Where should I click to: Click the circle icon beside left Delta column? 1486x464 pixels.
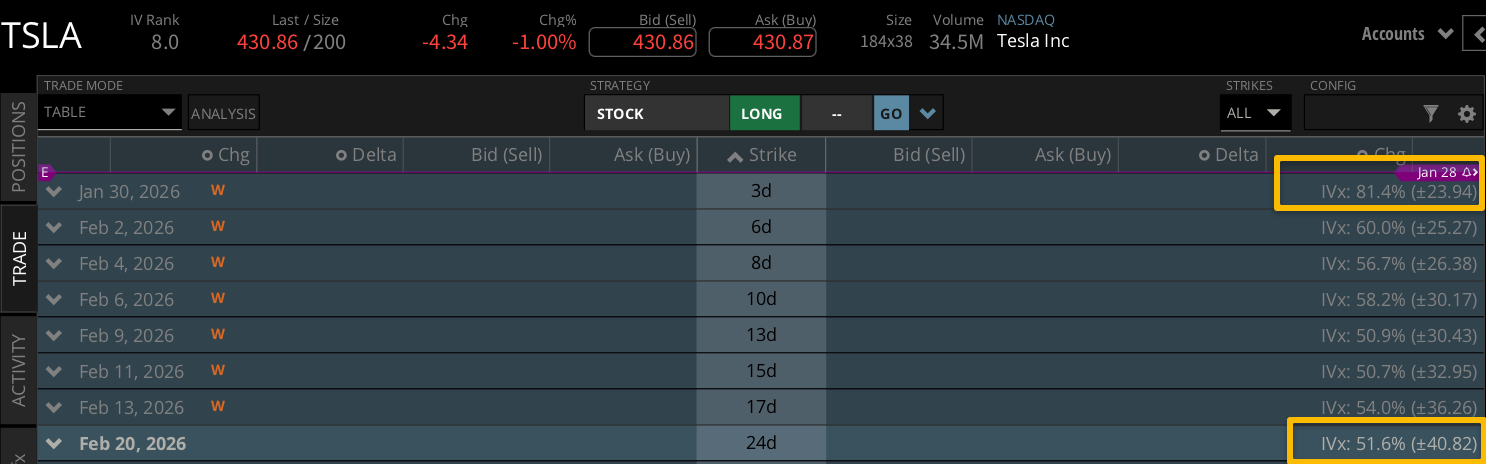coord(341,155)
